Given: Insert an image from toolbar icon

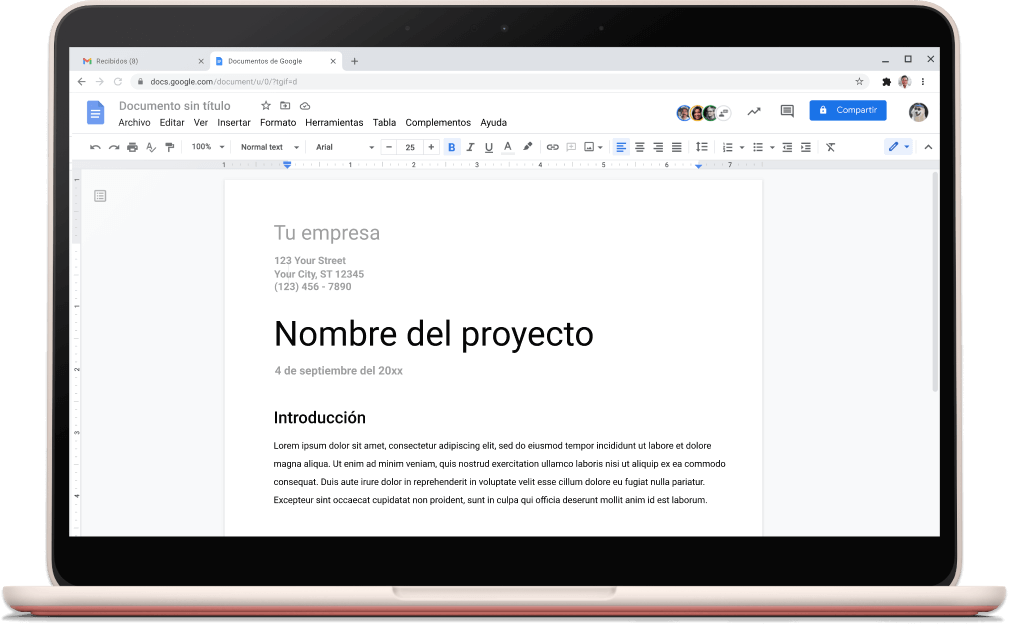Looking at the screenshot, I should click(589, 147).
